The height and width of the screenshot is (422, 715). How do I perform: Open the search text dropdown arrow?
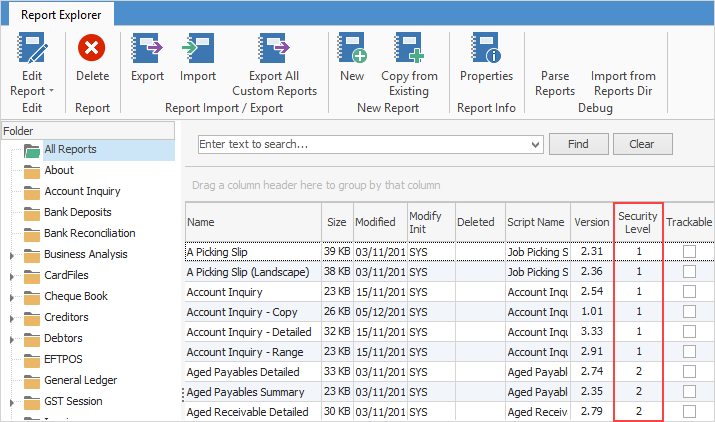[x=535, y=145]
